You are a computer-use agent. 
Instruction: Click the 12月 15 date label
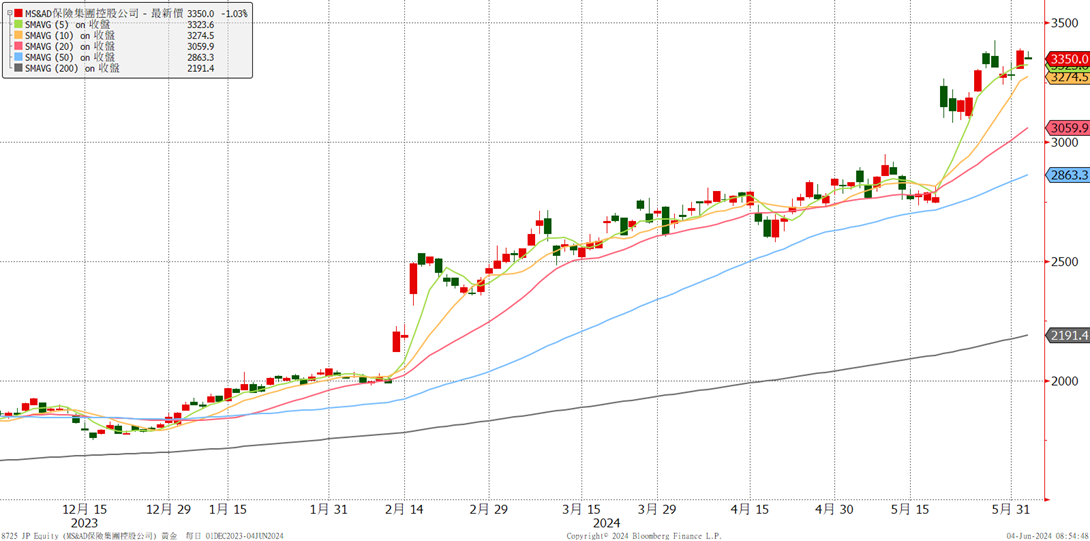[84, 509]
